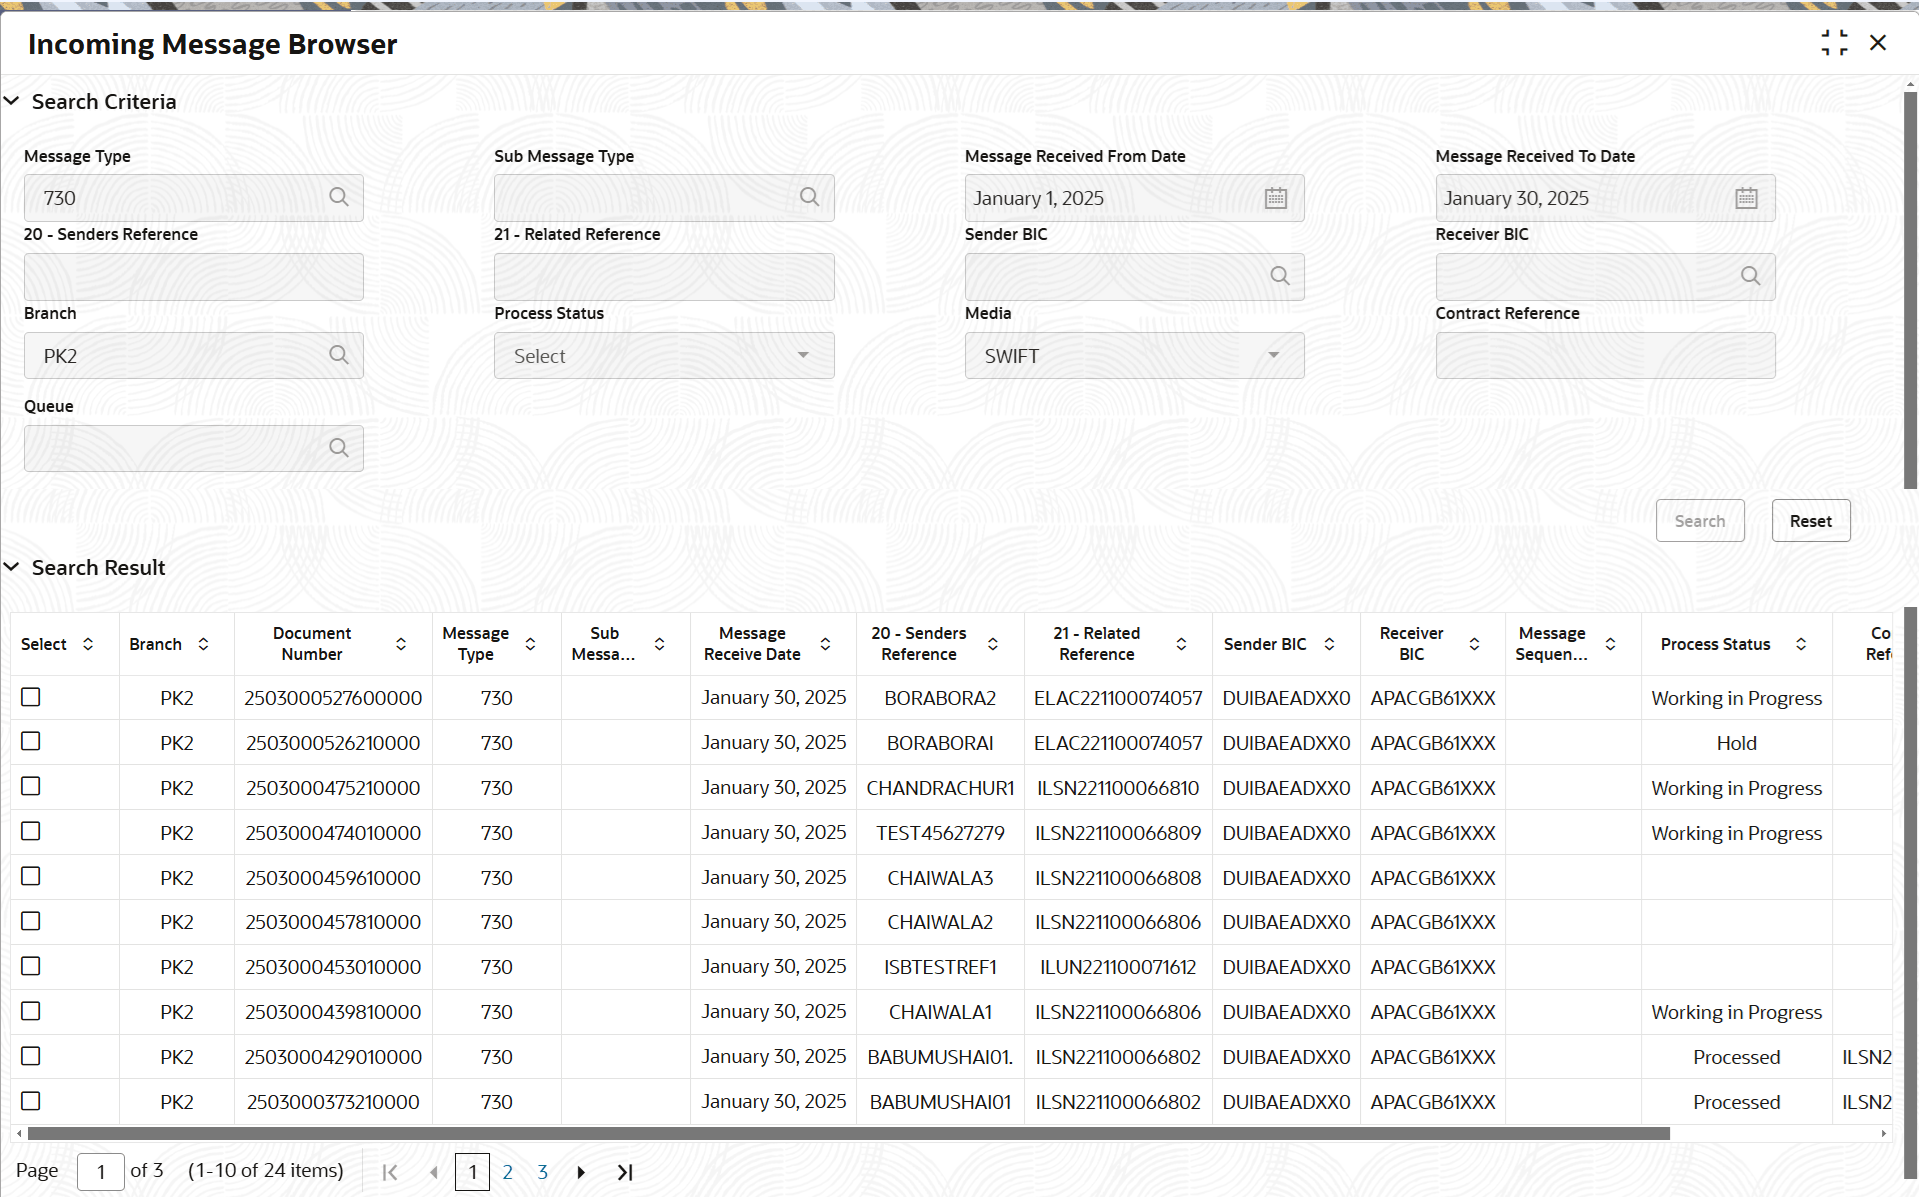Image resolution: width=1919 pixels, height=1198 pixels.
Task: Mark the CHAIWALA1 row checkbox
Action: click(x=31, y=1011)
